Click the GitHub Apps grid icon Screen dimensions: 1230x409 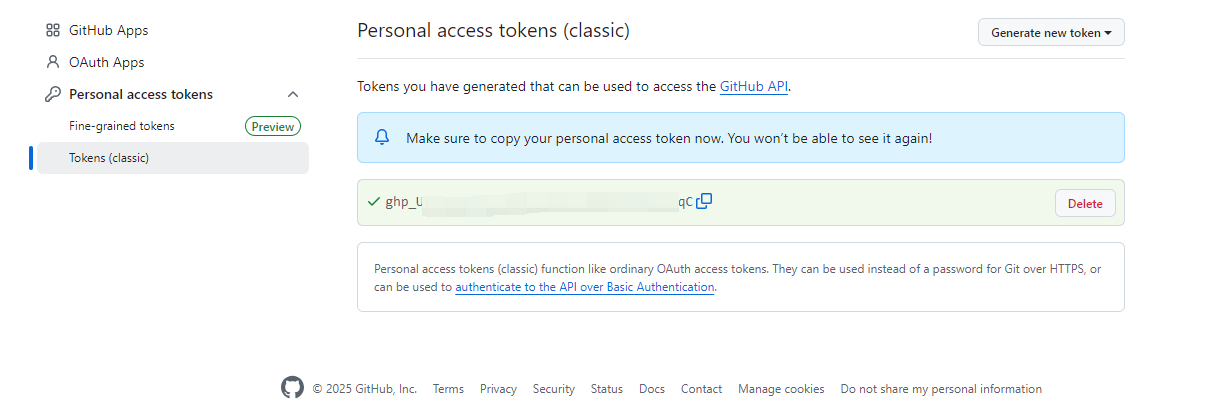[x=53, y=30]
